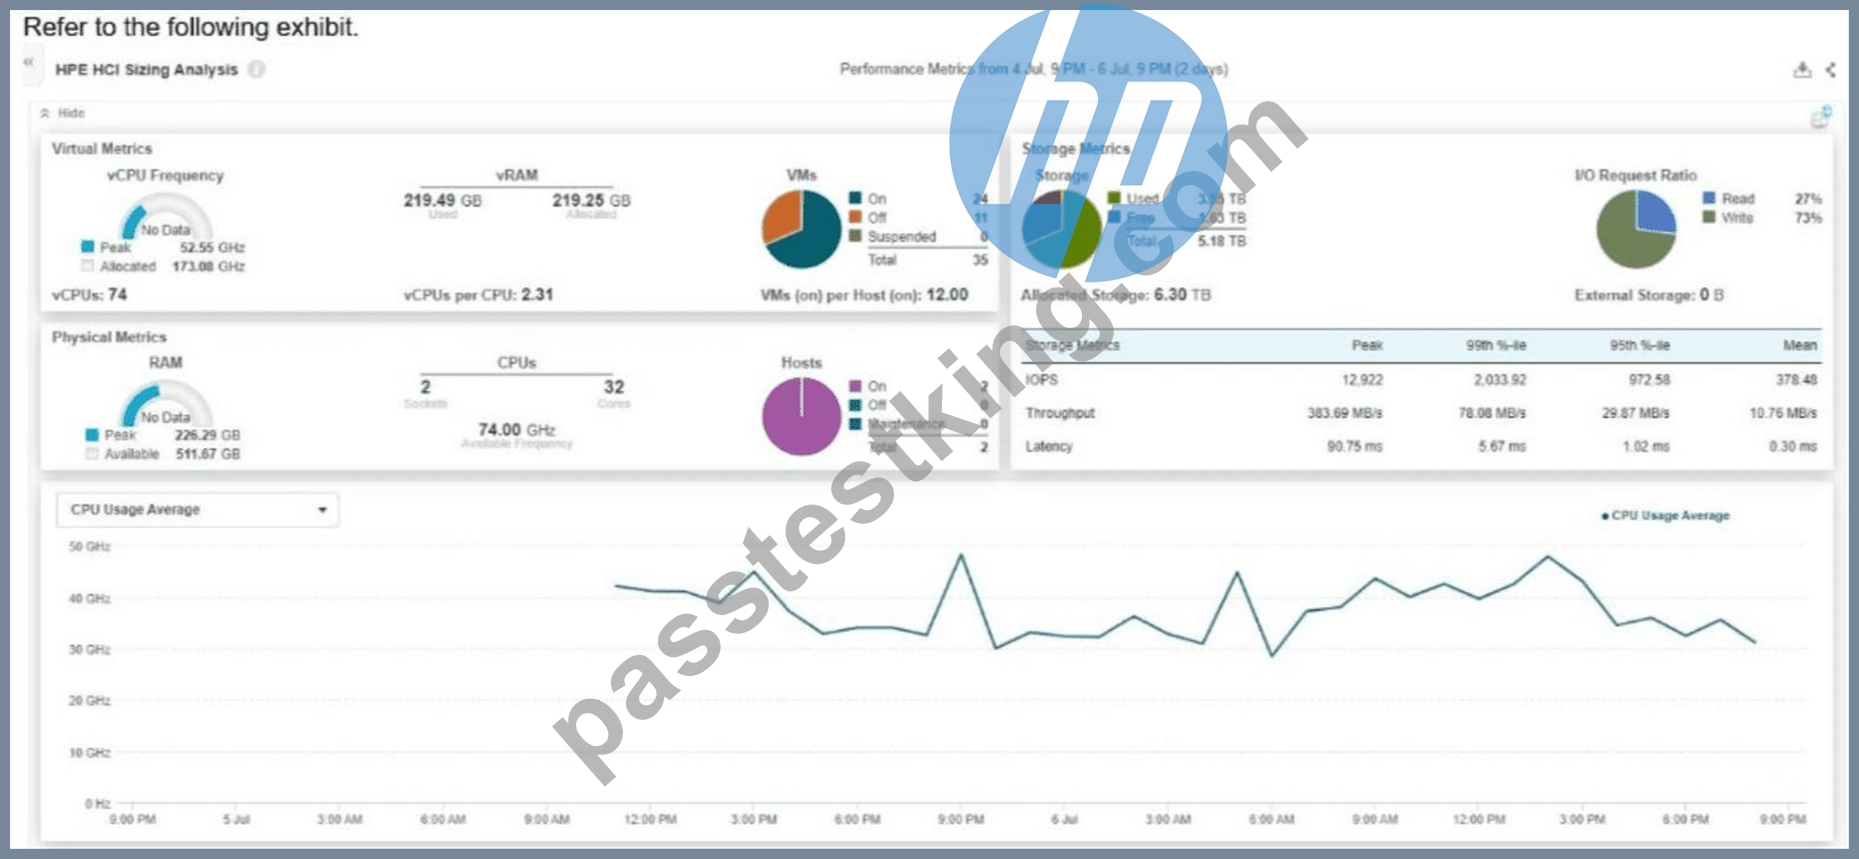
Task: Click the VMs 'Off' orange color swatch
Action: pos(855,217)
